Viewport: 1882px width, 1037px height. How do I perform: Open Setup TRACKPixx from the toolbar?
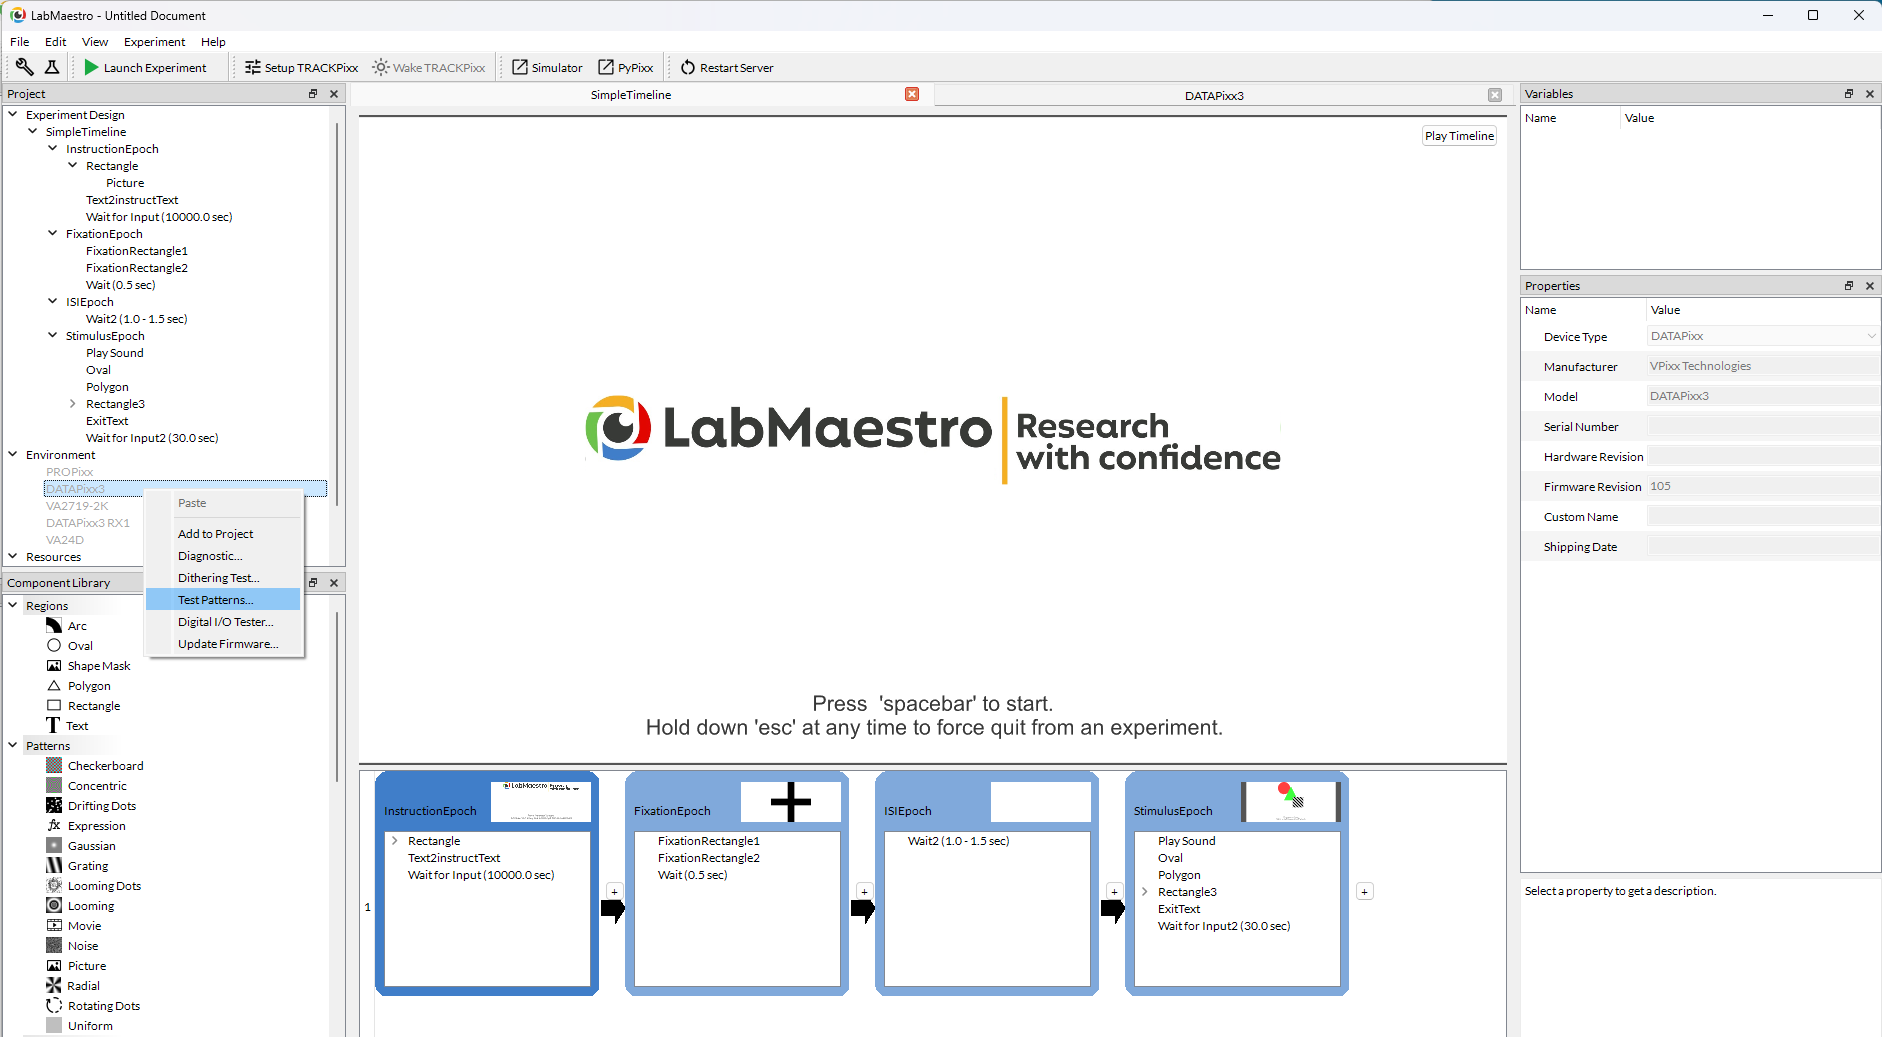(x=301, y=67)
